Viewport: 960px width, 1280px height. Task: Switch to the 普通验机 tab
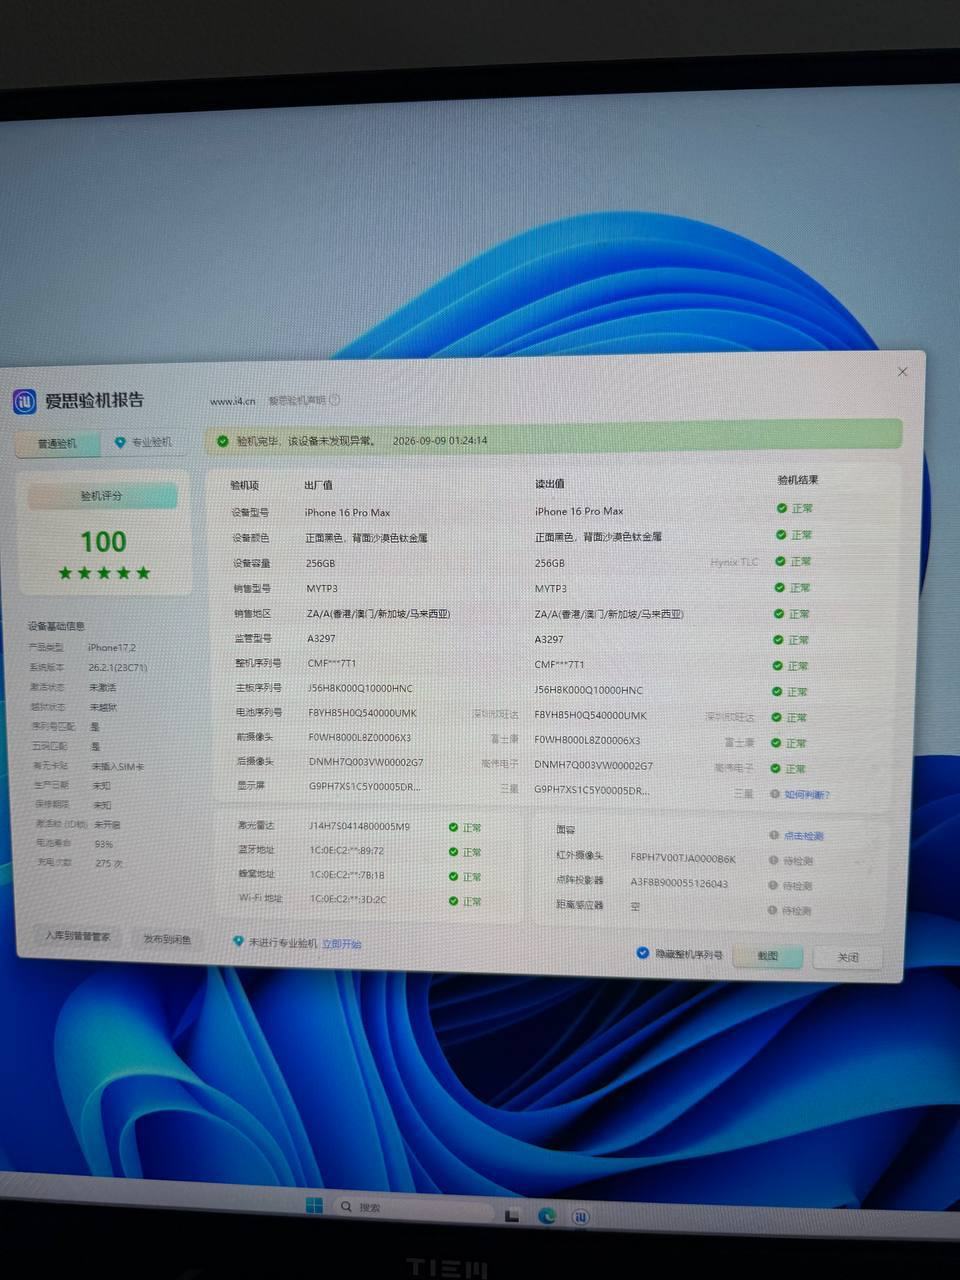(x=57, y=443)
